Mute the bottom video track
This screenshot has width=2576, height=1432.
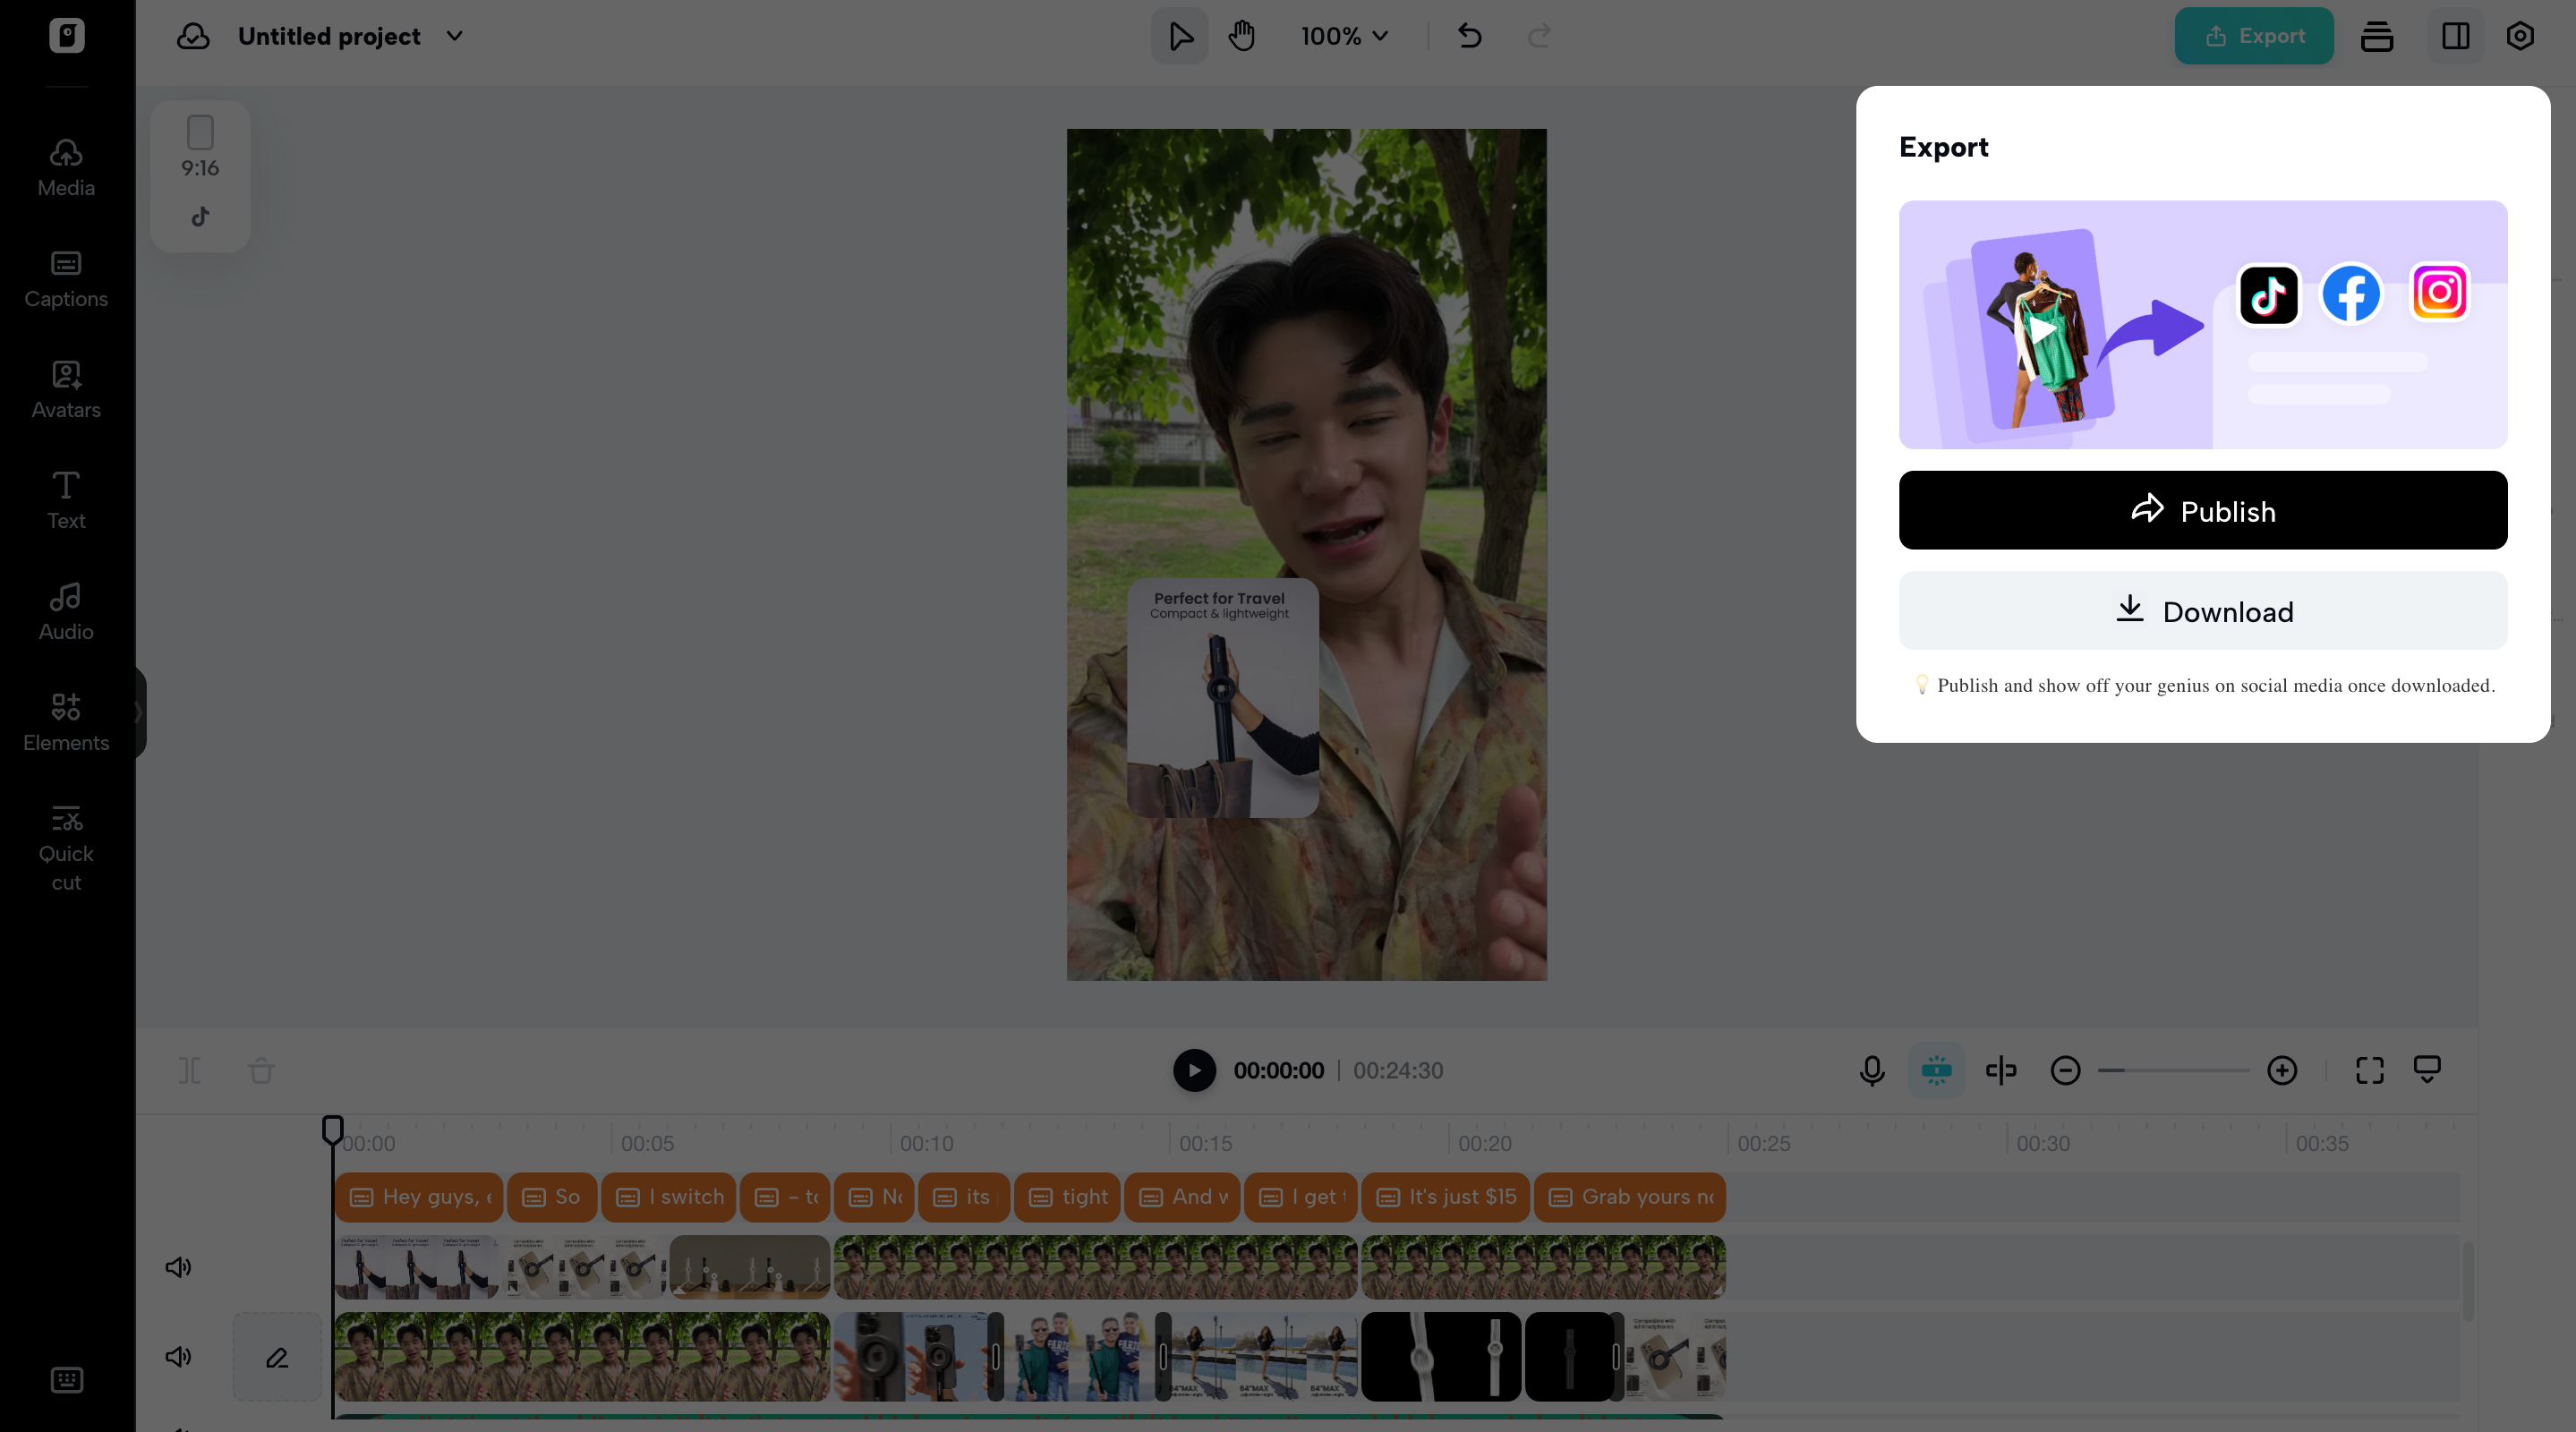[178, 1357]
